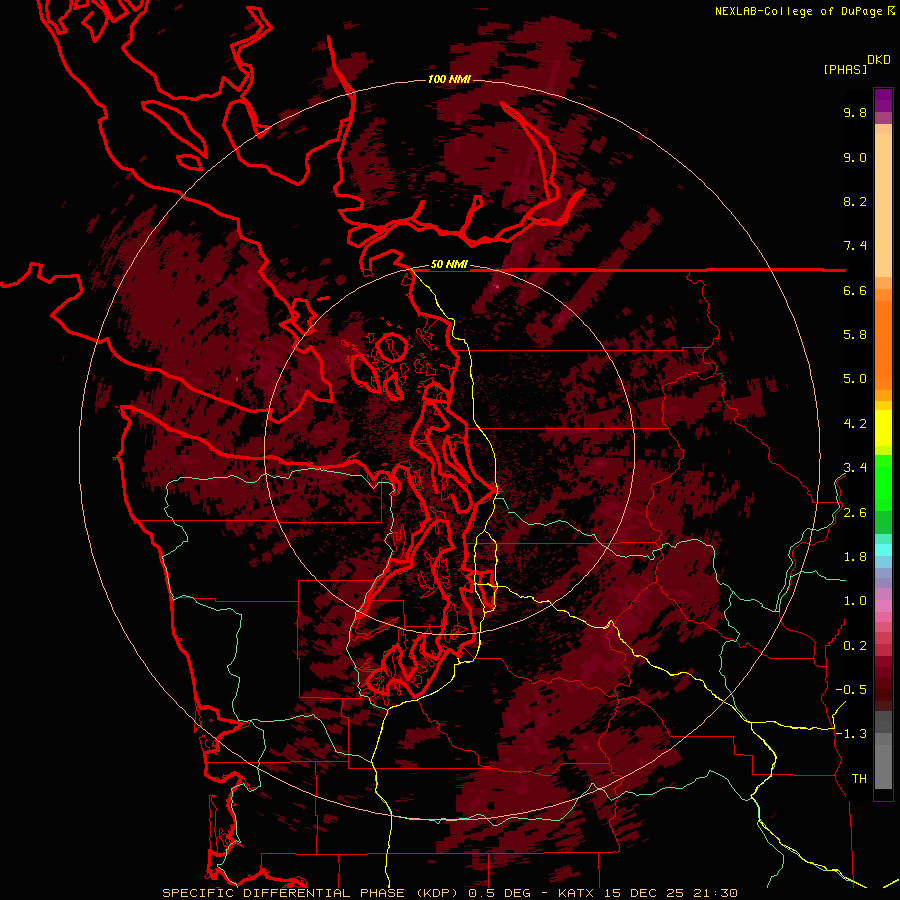
Task: Click the KATX 15 DEC 25 21:30 timestamp
Action: 647,893
